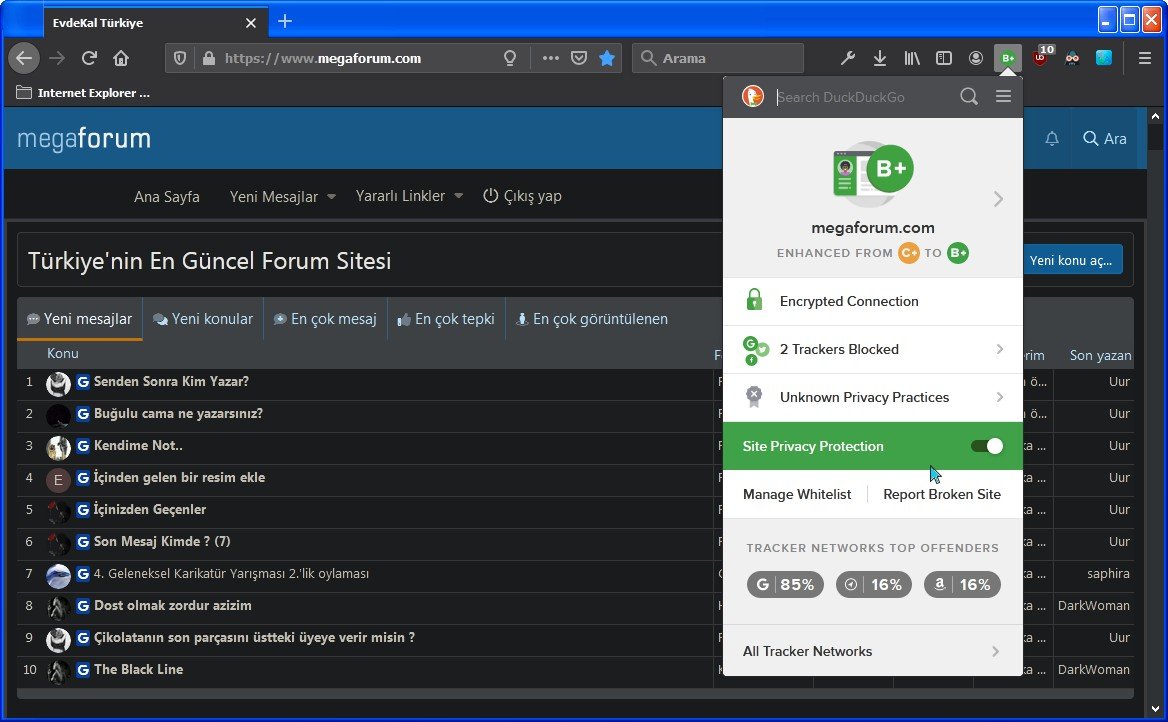Click the megaforum logo

pyautogui.click(x=84, y=139)
